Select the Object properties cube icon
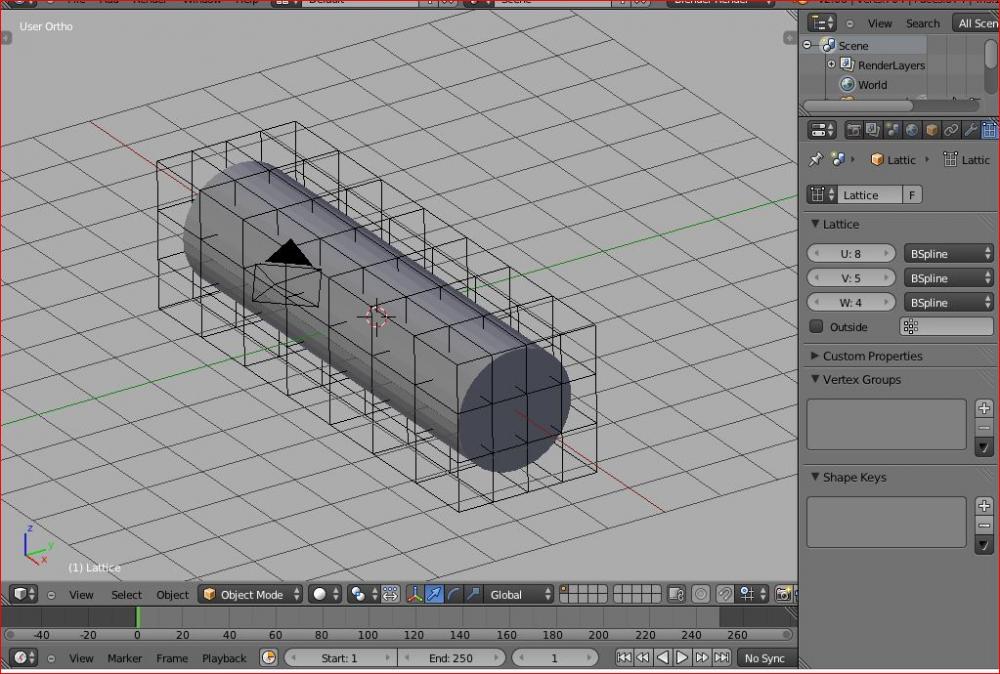The image size is (1000, 674). pyautogui.click(x=931, y=130)
